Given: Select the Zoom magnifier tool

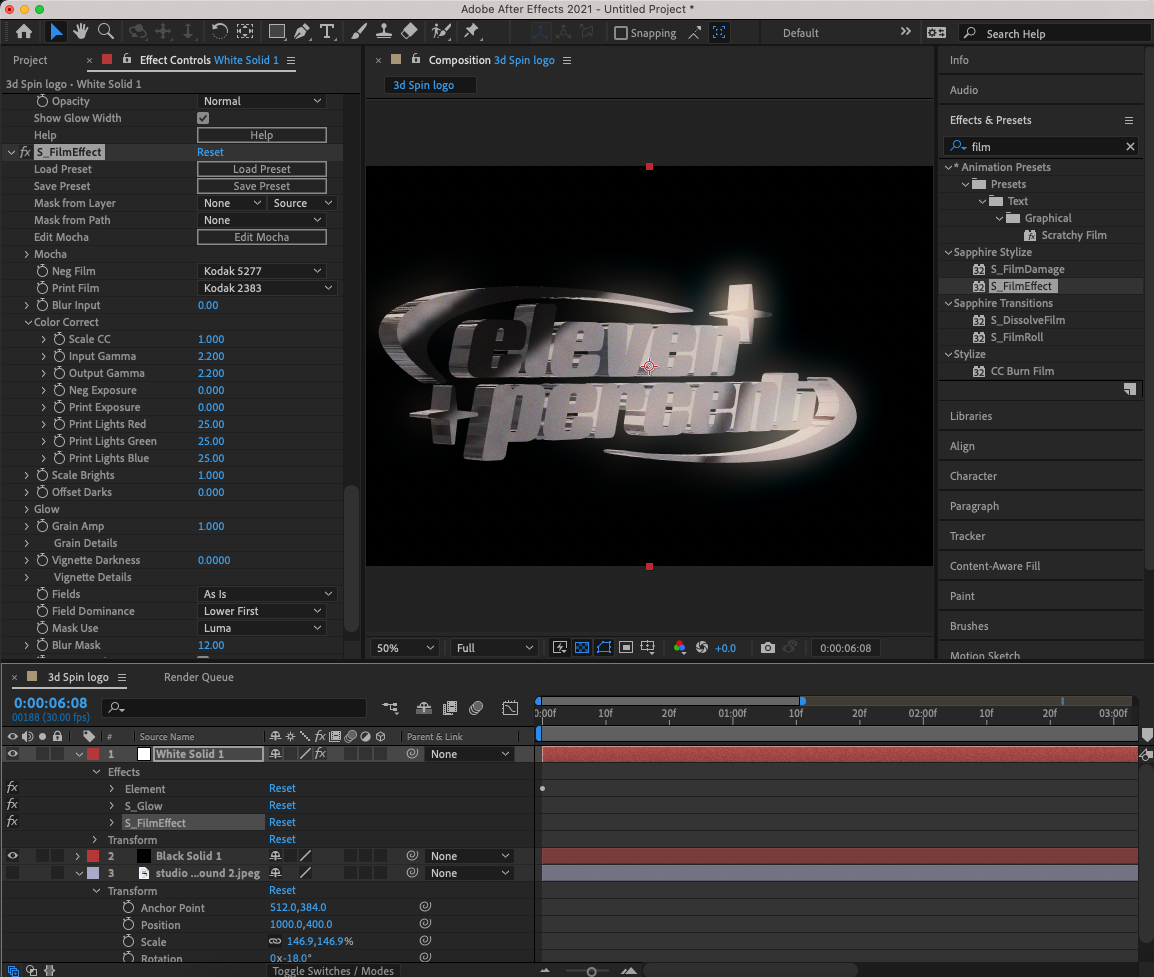Looking at the screenshot, I should coord(106,31).
